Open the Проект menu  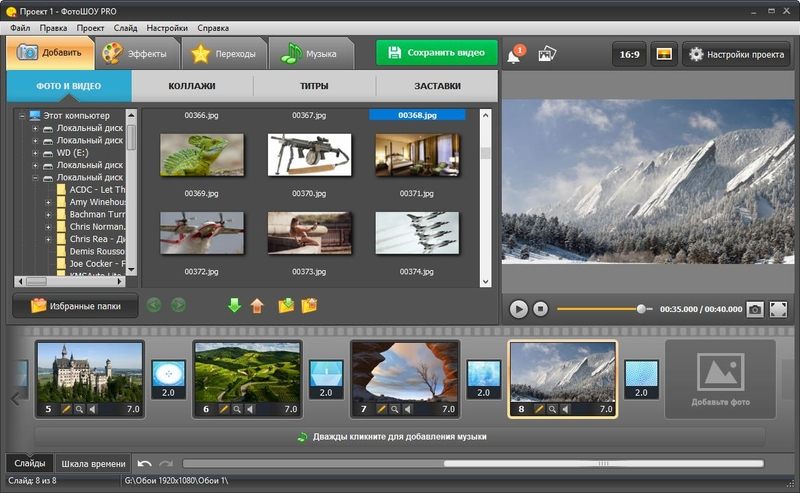pyautogui.click(x=90, y=28)
